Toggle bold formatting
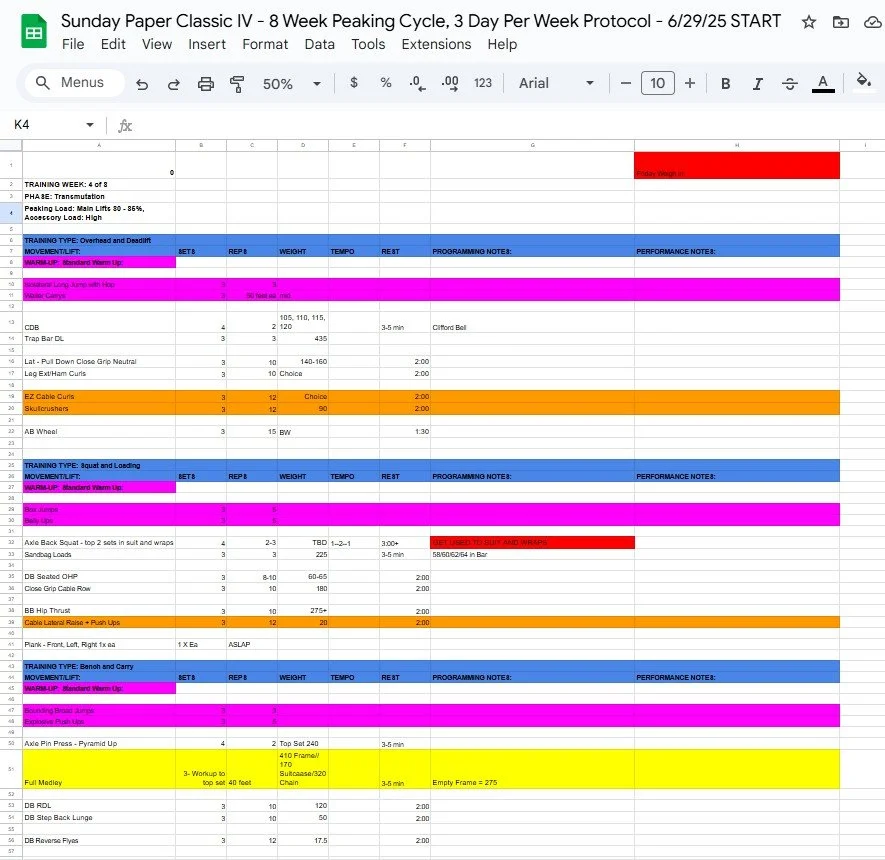885x860 pixels. (x=726, y=84)
